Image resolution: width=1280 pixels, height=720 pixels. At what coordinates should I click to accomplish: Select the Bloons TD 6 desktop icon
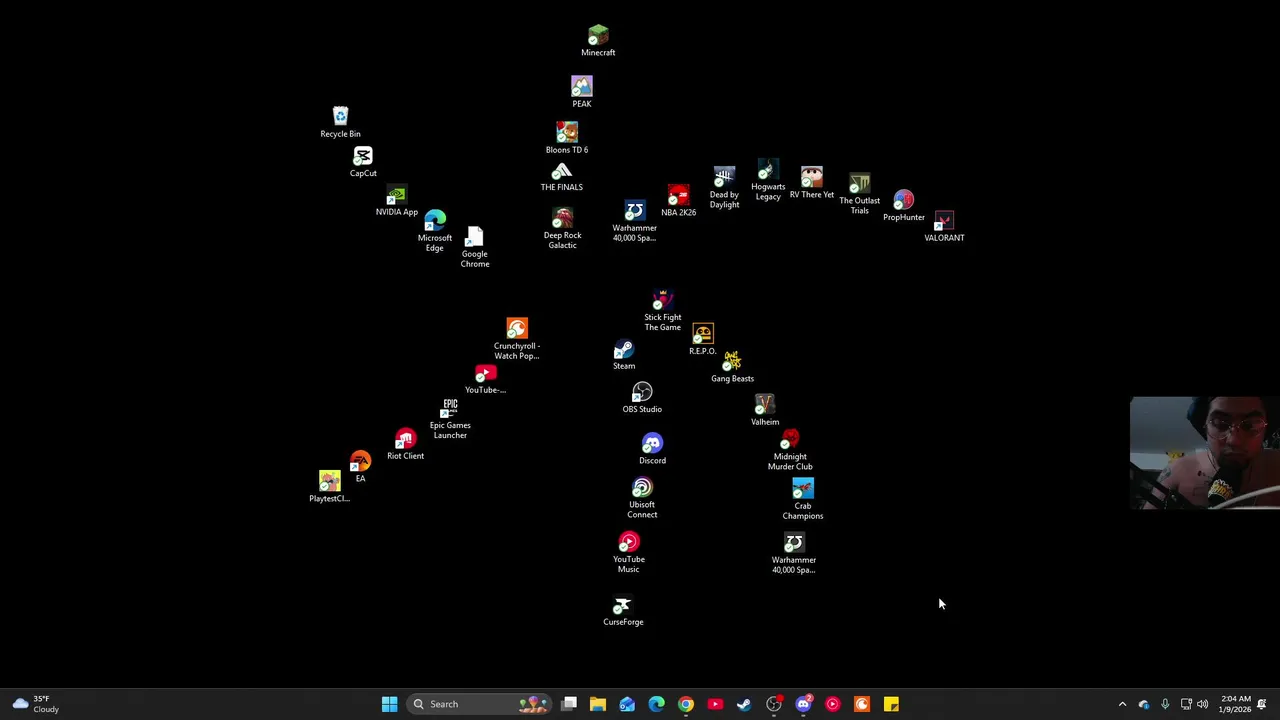[567, 138]
